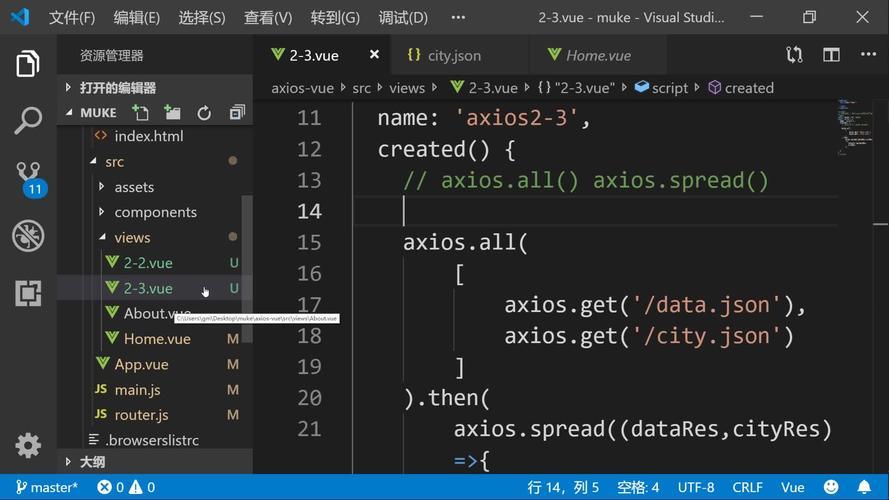889x500 pixels.
Task: Open Source Control view with 11 changes
Action: tap(29, 179)
